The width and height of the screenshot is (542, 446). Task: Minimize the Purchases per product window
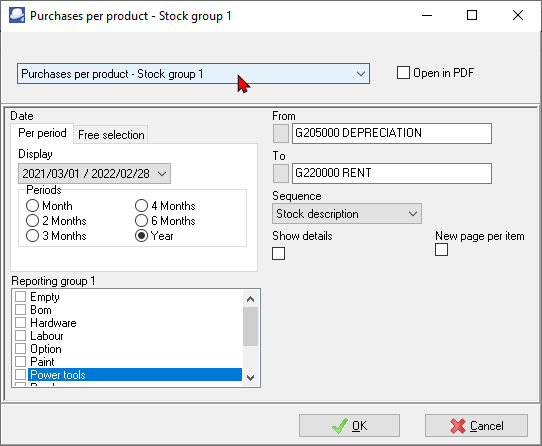pos(427,16)
